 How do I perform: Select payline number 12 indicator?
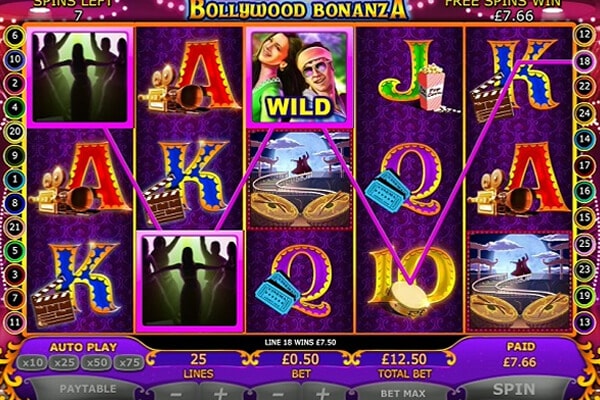[584, 35]
